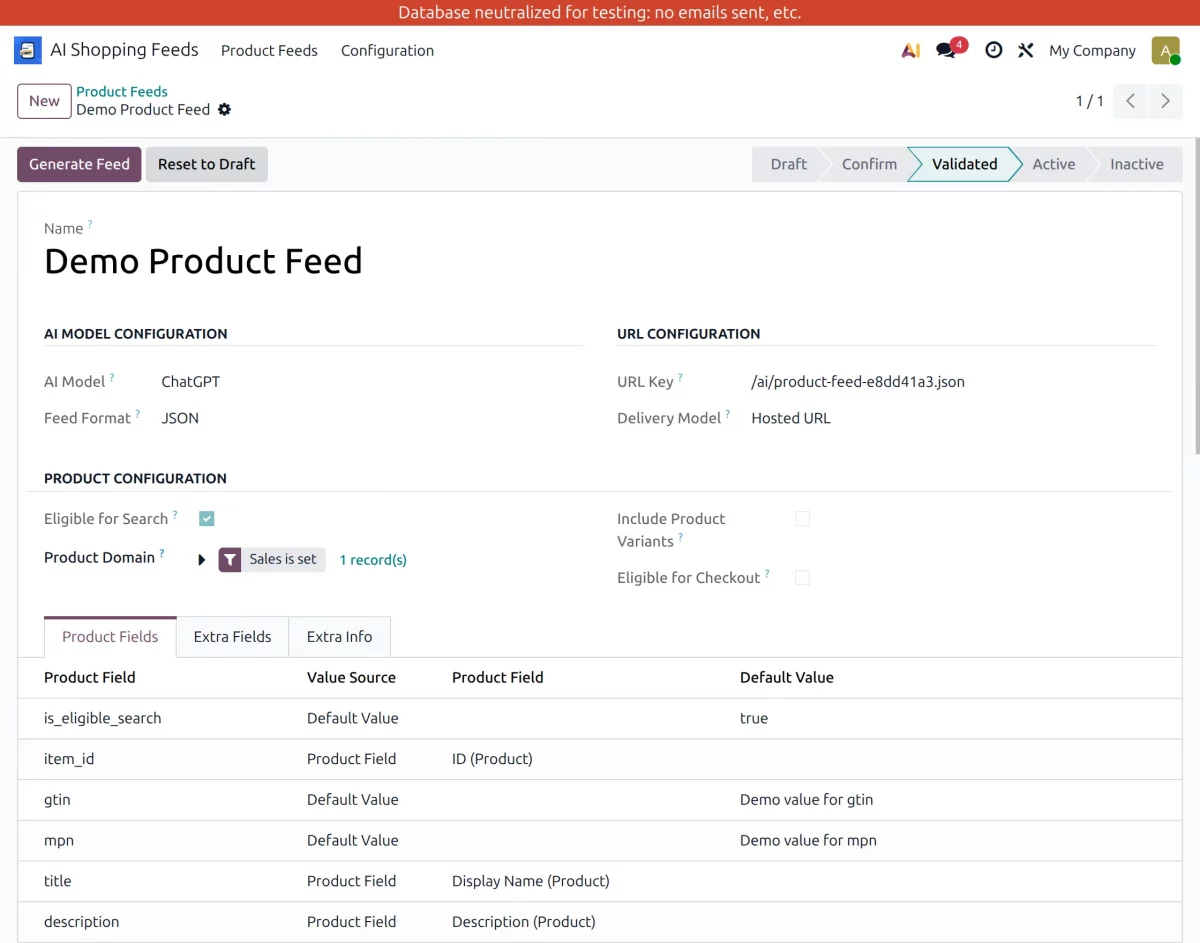Switch to the Extra Fields tab
Image resolution: width=1200 pixels, height=943 pixels.
point(232,636)
